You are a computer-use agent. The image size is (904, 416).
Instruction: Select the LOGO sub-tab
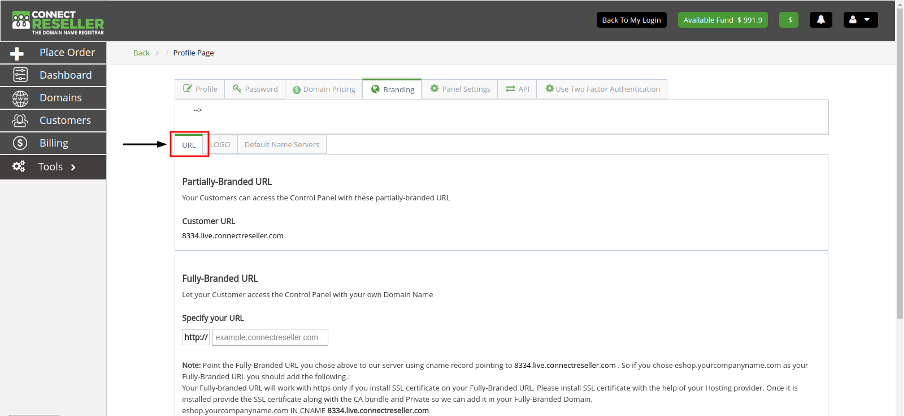pos(220,145)
